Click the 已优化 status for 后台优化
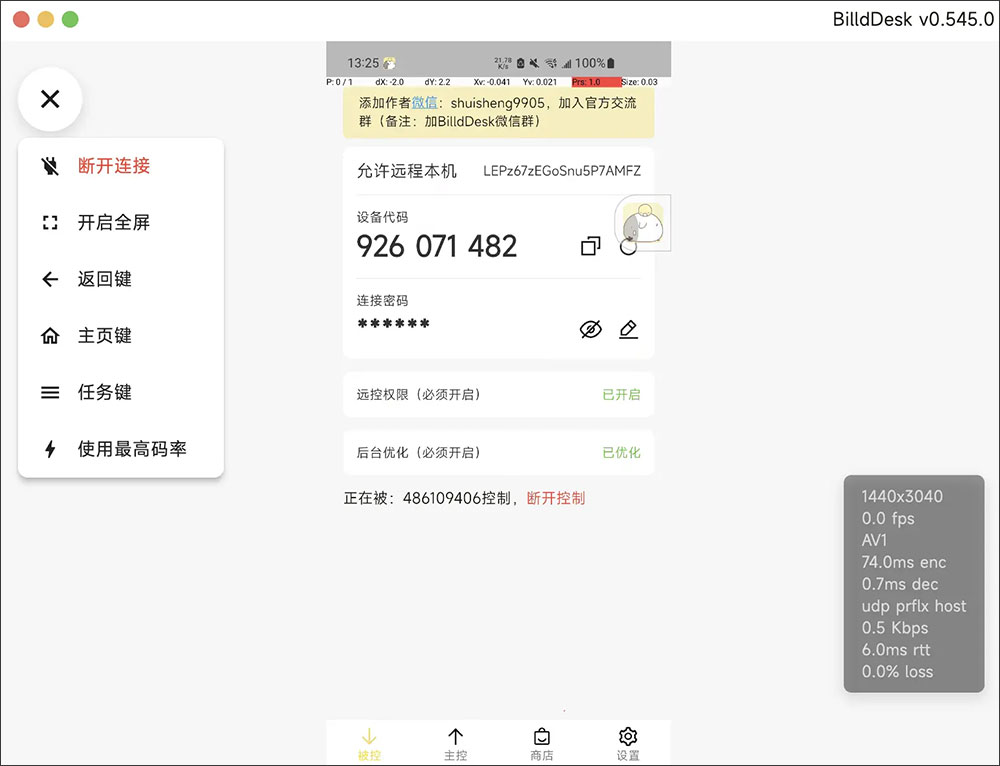The image size is (1000, 766). 621,453
